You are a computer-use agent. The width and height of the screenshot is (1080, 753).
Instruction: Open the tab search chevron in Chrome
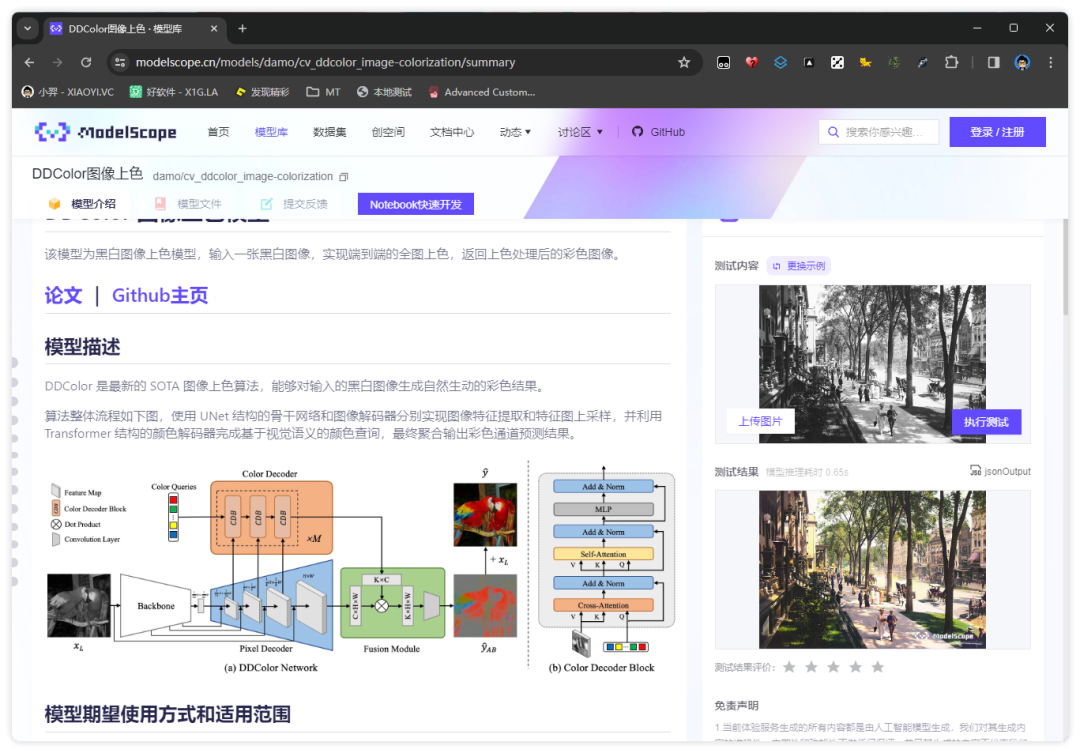(27, 28)
